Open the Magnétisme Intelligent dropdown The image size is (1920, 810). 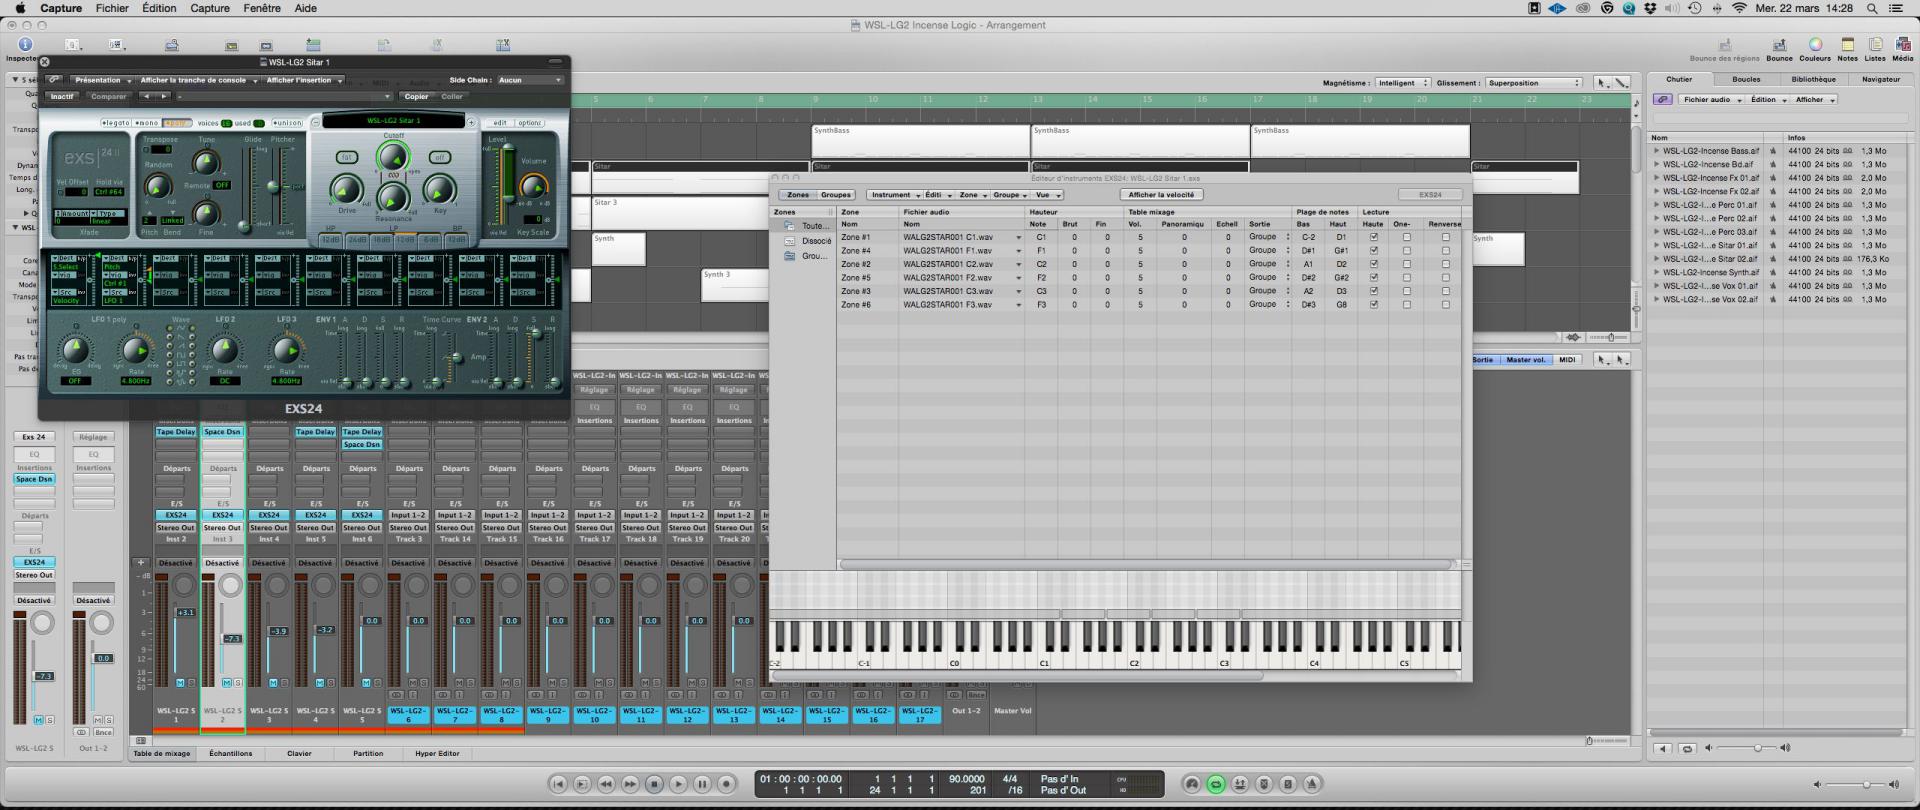(x=1402, y=83)
